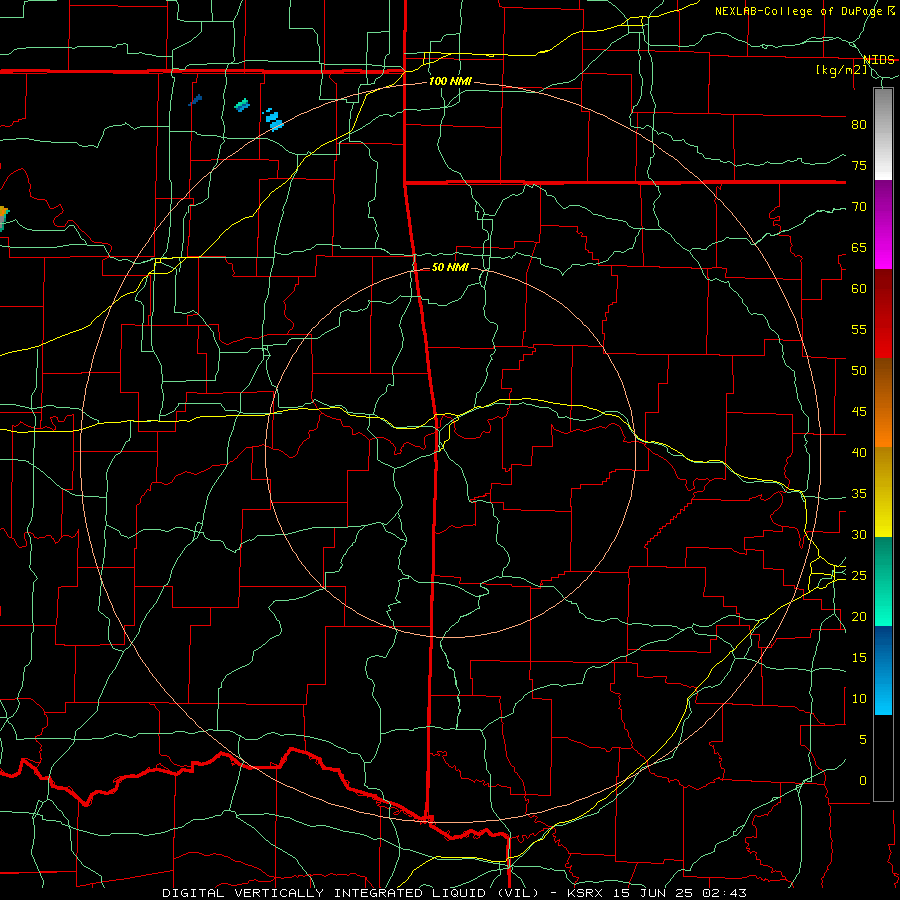900x900 pixels.
Task: Click the legend value 25
Action: (x=859, y=576)
